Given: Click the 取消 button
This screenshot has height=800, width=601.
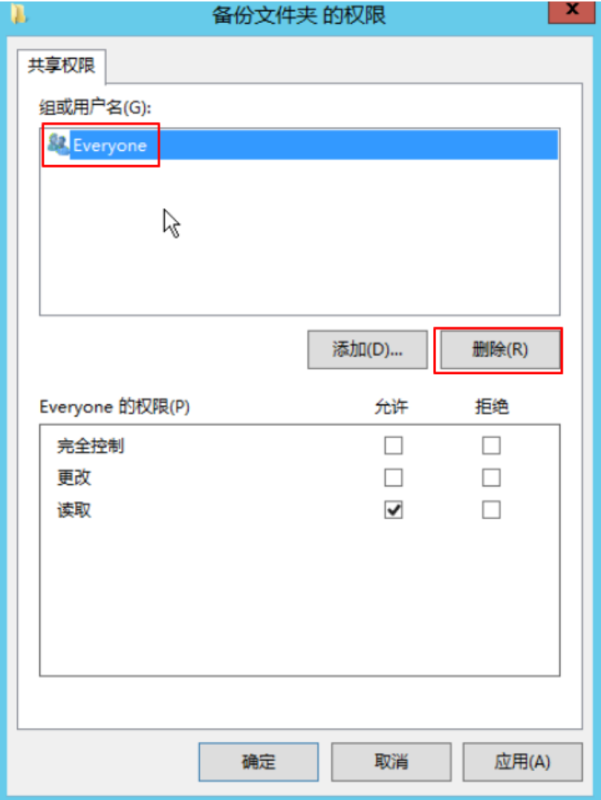Looking at the screenshot, I should coord(391,762).
